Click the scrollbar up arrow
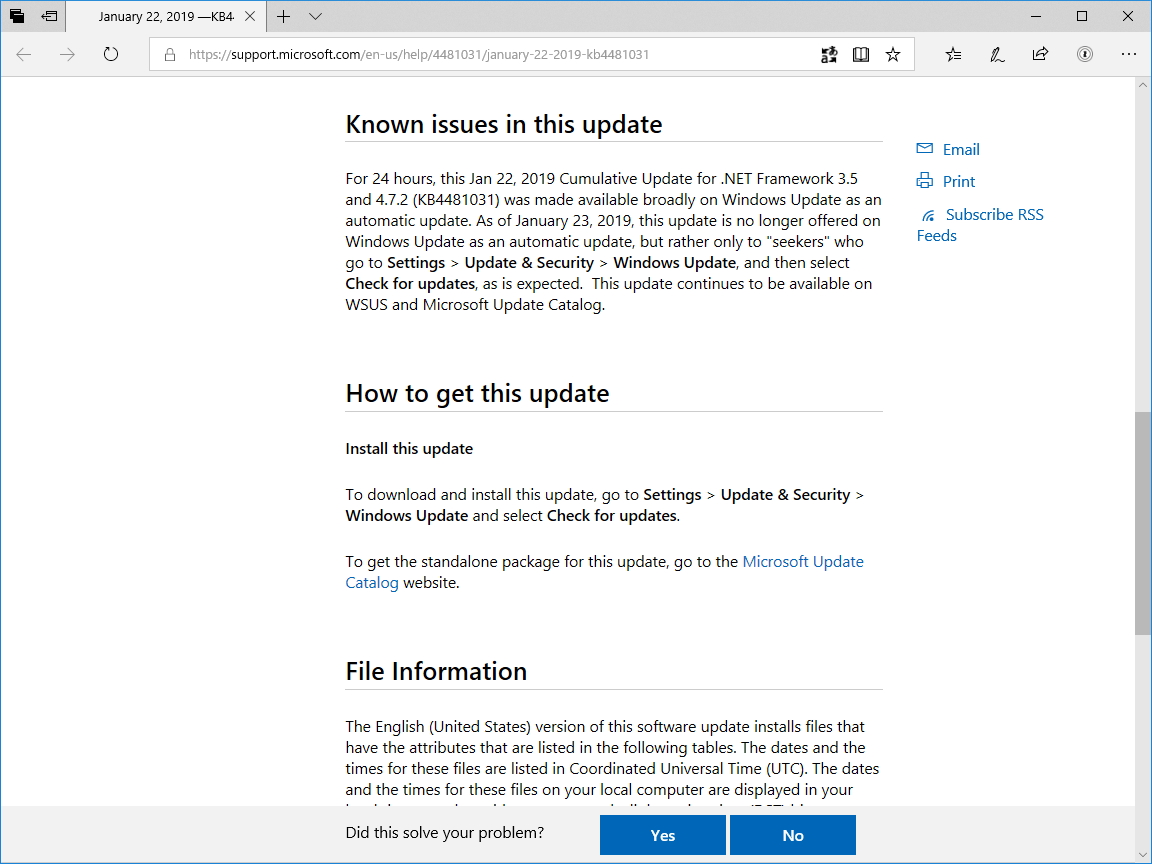This screenshot has height=864, width=1152. pos(1143,84)
